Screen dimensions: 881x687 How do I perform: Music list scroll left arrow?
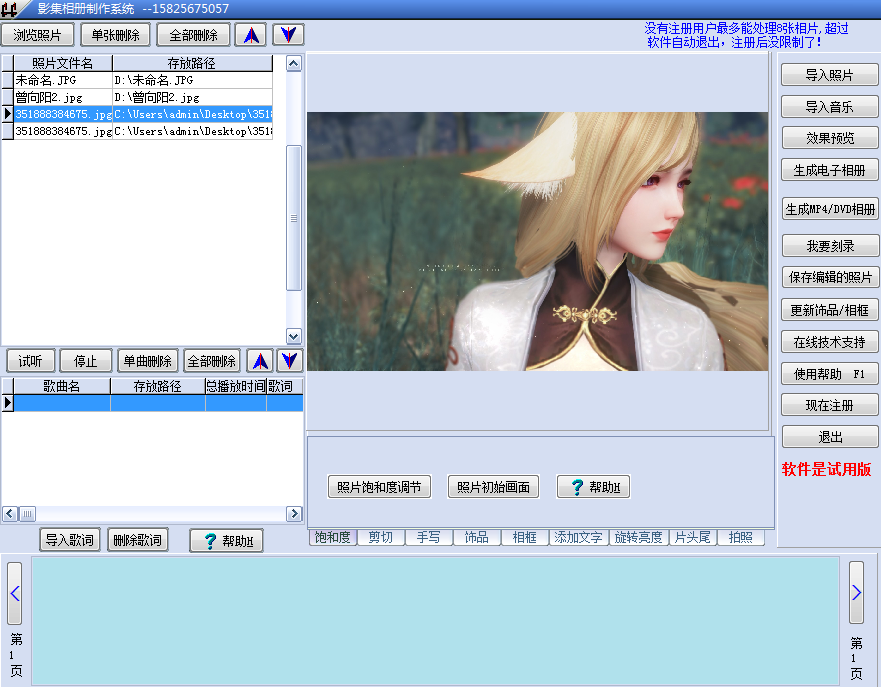point(10,513)
